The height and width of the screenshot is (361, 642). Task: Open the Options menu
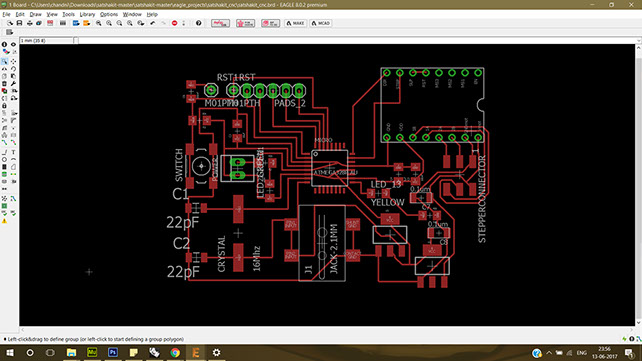[x=109, y=14]
